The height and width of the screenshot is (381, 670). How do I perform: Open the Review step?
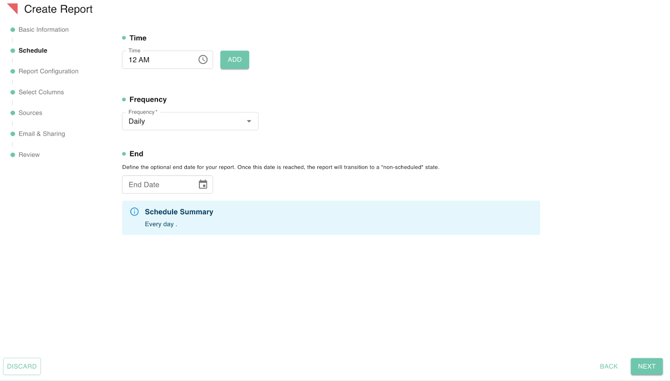(x=29, y=155)
